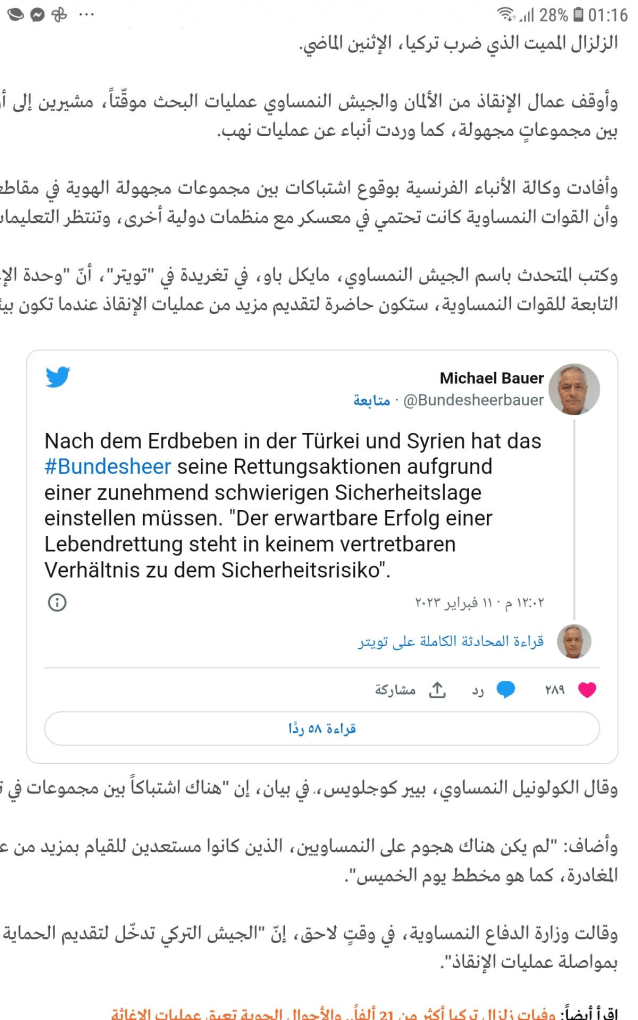Click the small avatar beside conversation link
638x1020 pixels.
[x=574, y=641]
